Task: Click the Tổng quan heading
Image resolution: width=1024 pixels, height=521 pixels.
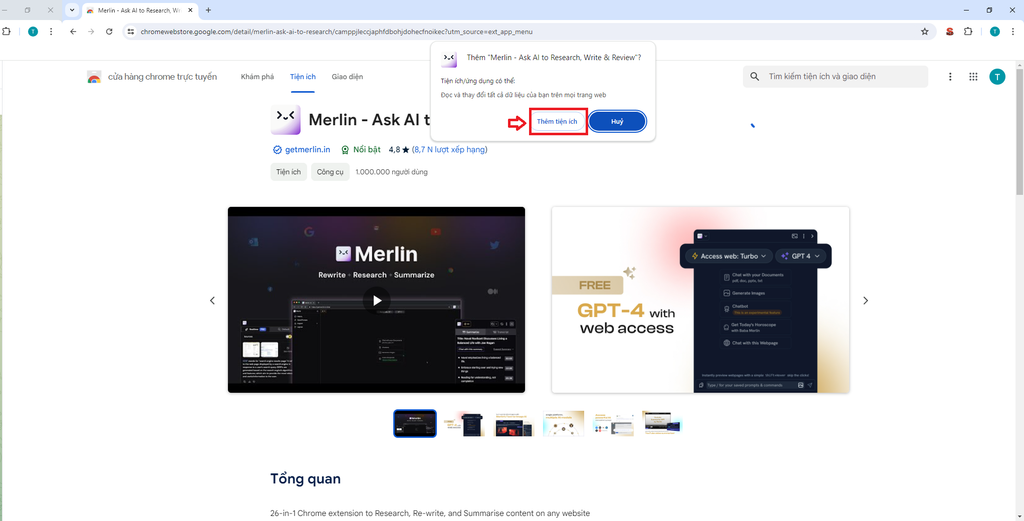Action: click(306, 479)
